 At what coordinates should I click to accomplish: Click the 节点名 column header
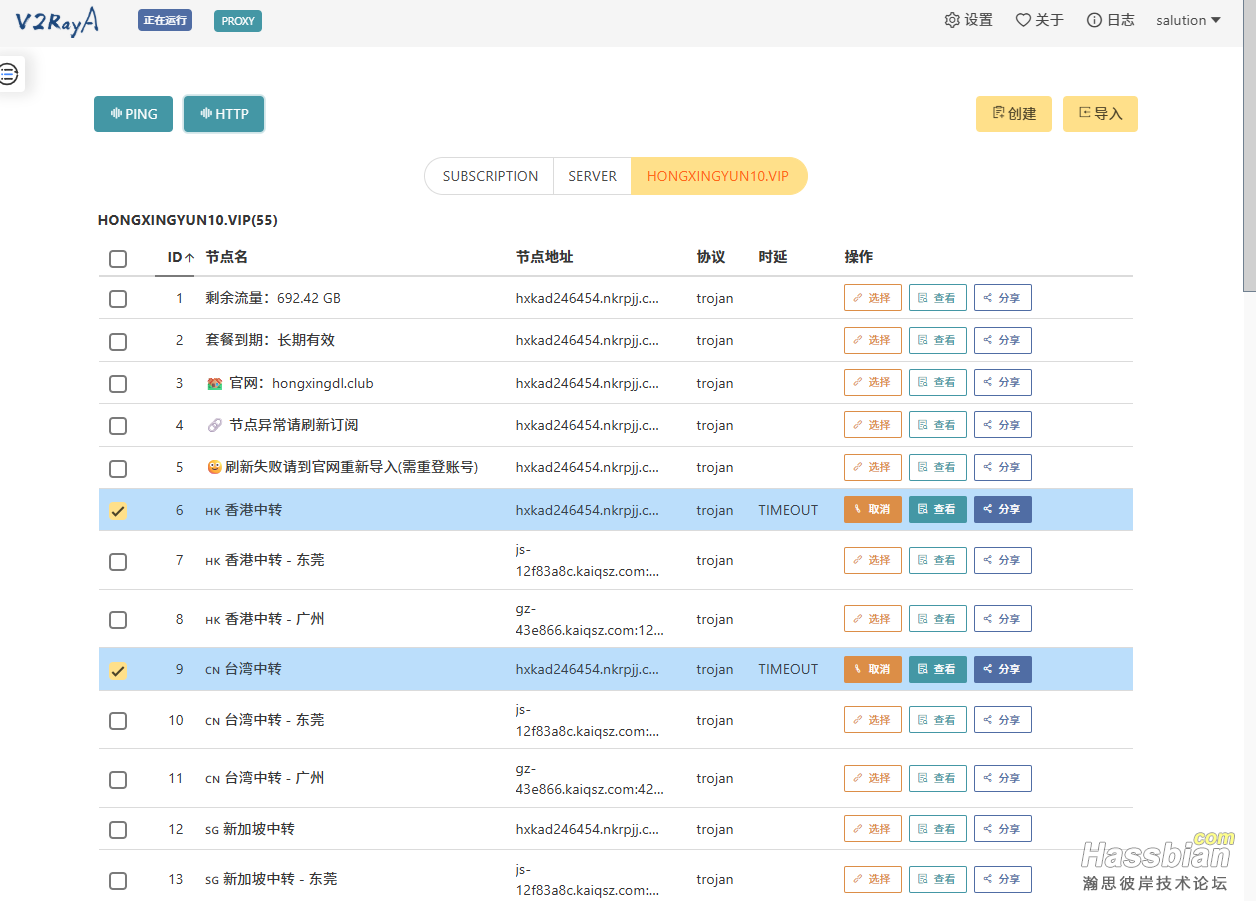pos(227,257)
